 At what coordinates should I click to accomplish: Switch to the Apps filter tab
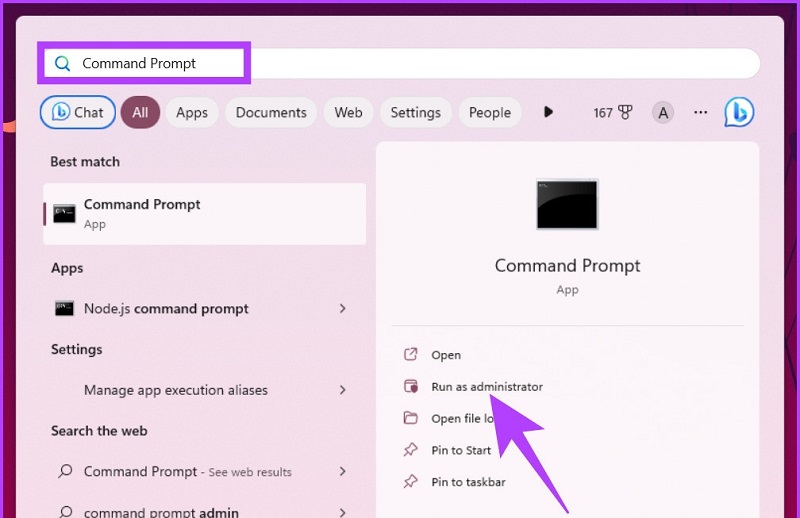192,112
